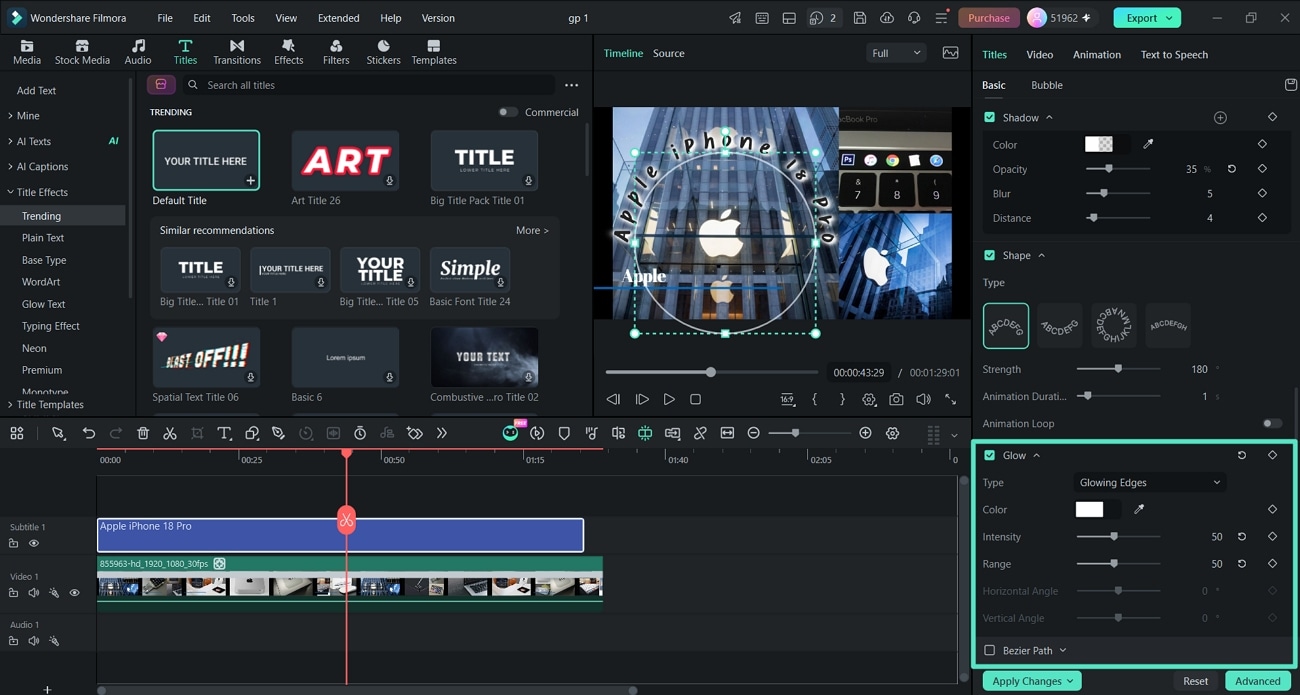1300x695 pixels.
Task: Open the Filters panel
Action: pos(336,52)
